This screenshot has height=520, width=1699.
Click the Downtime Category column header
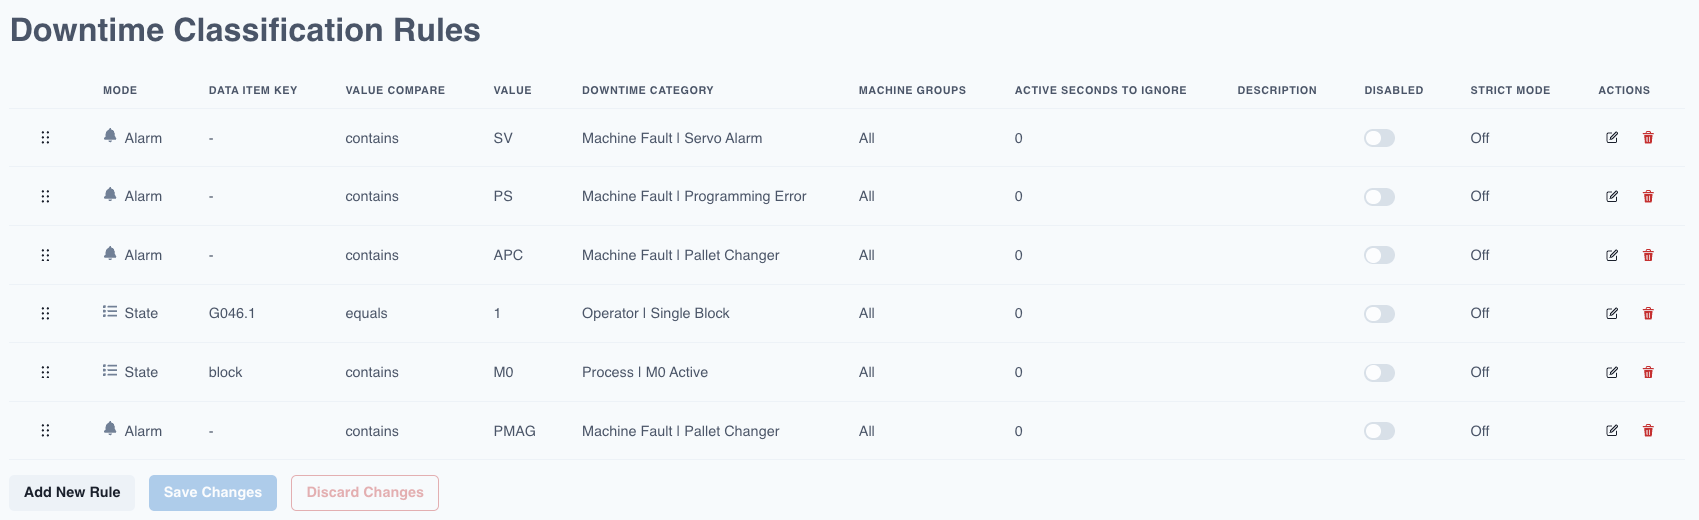(648, 90)
